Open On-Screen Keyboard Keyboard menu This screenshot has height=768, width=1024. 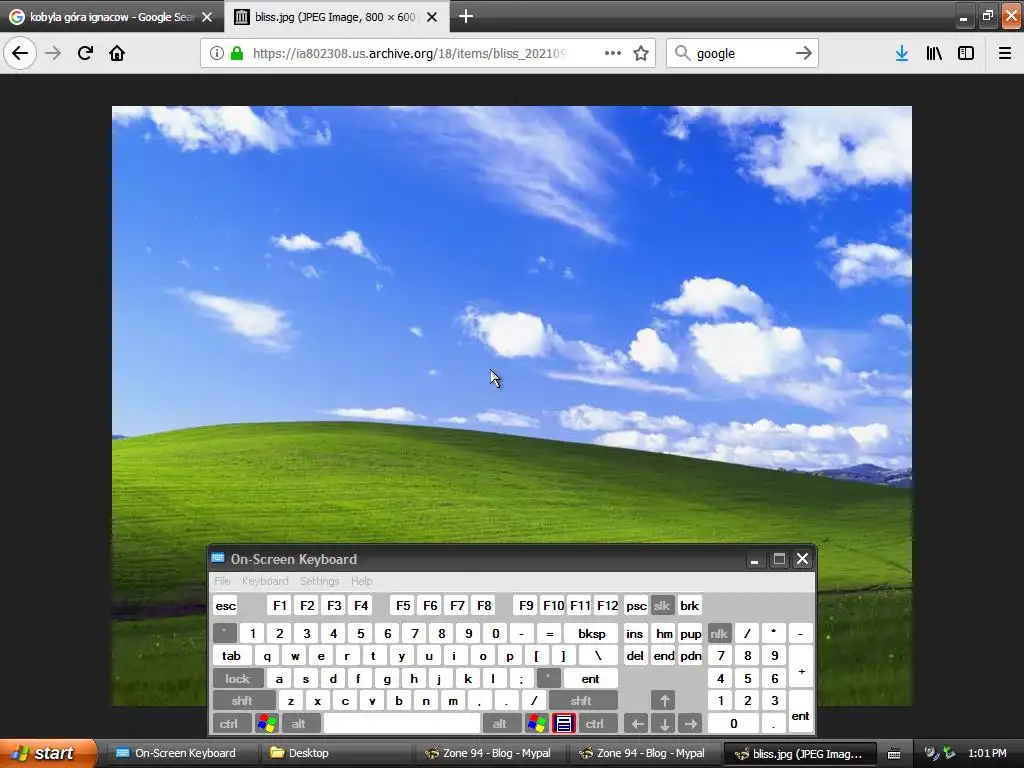pyautogui.click(x=265, y=581)
